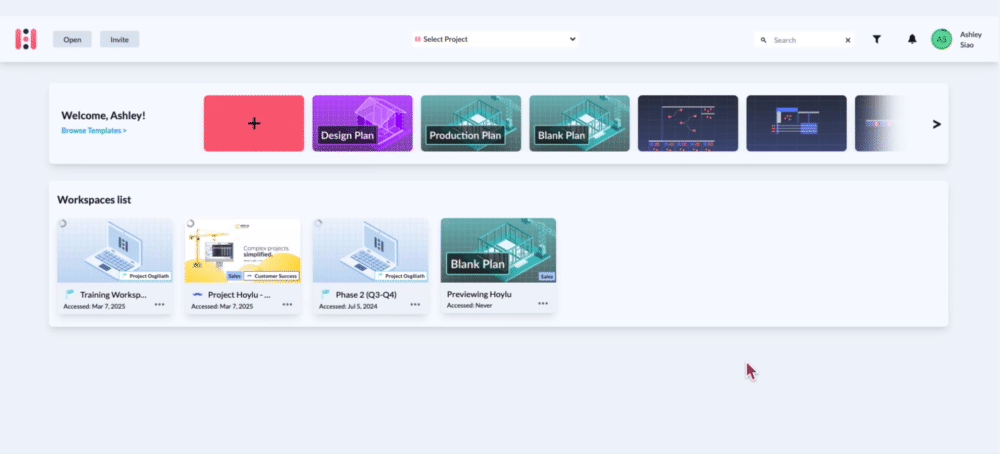Click the Open button
Screen dimensions: 1000x454
pos(72,40)
